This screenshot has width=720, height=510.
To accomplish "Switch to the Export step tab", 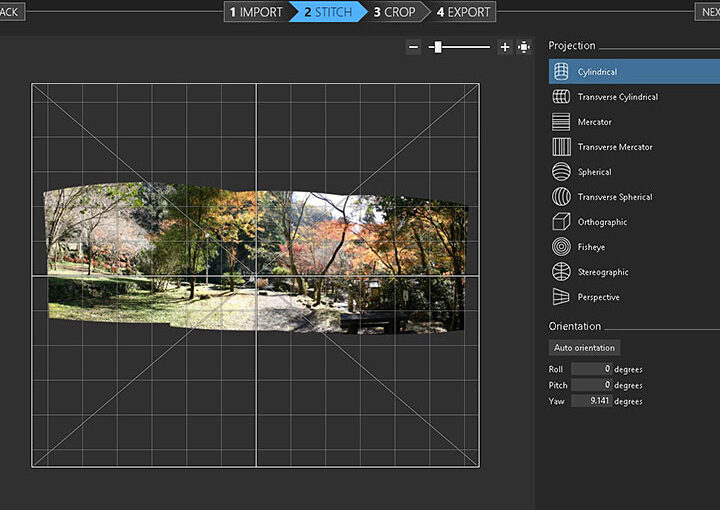I will 464,12.
